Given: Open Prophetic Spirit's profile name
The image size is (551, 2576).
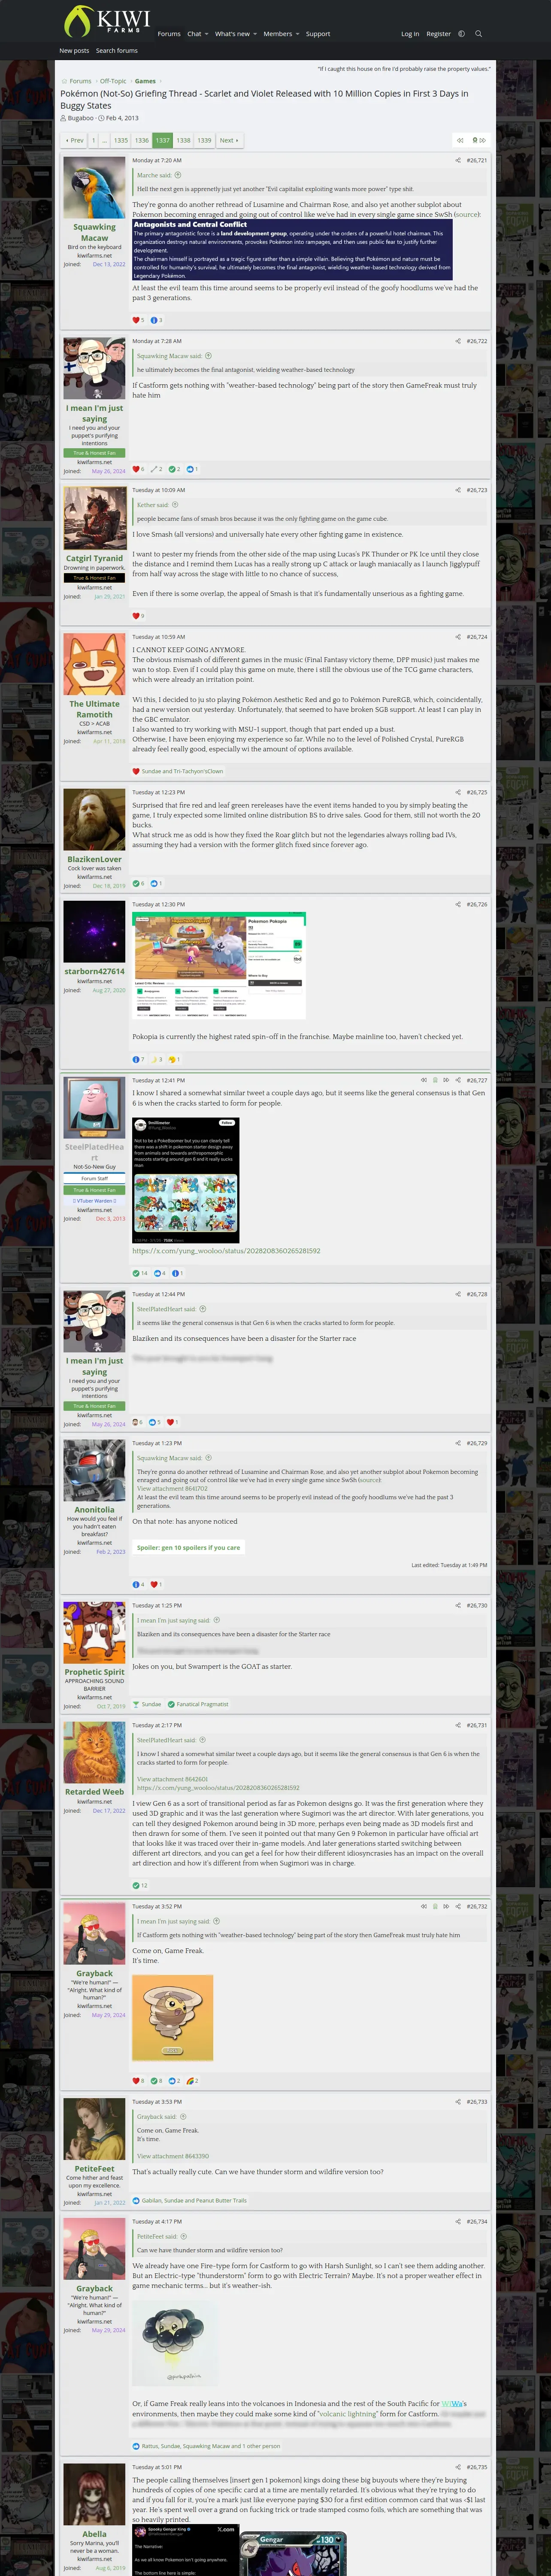Looking at the screenshot, I should point(94,1672).
